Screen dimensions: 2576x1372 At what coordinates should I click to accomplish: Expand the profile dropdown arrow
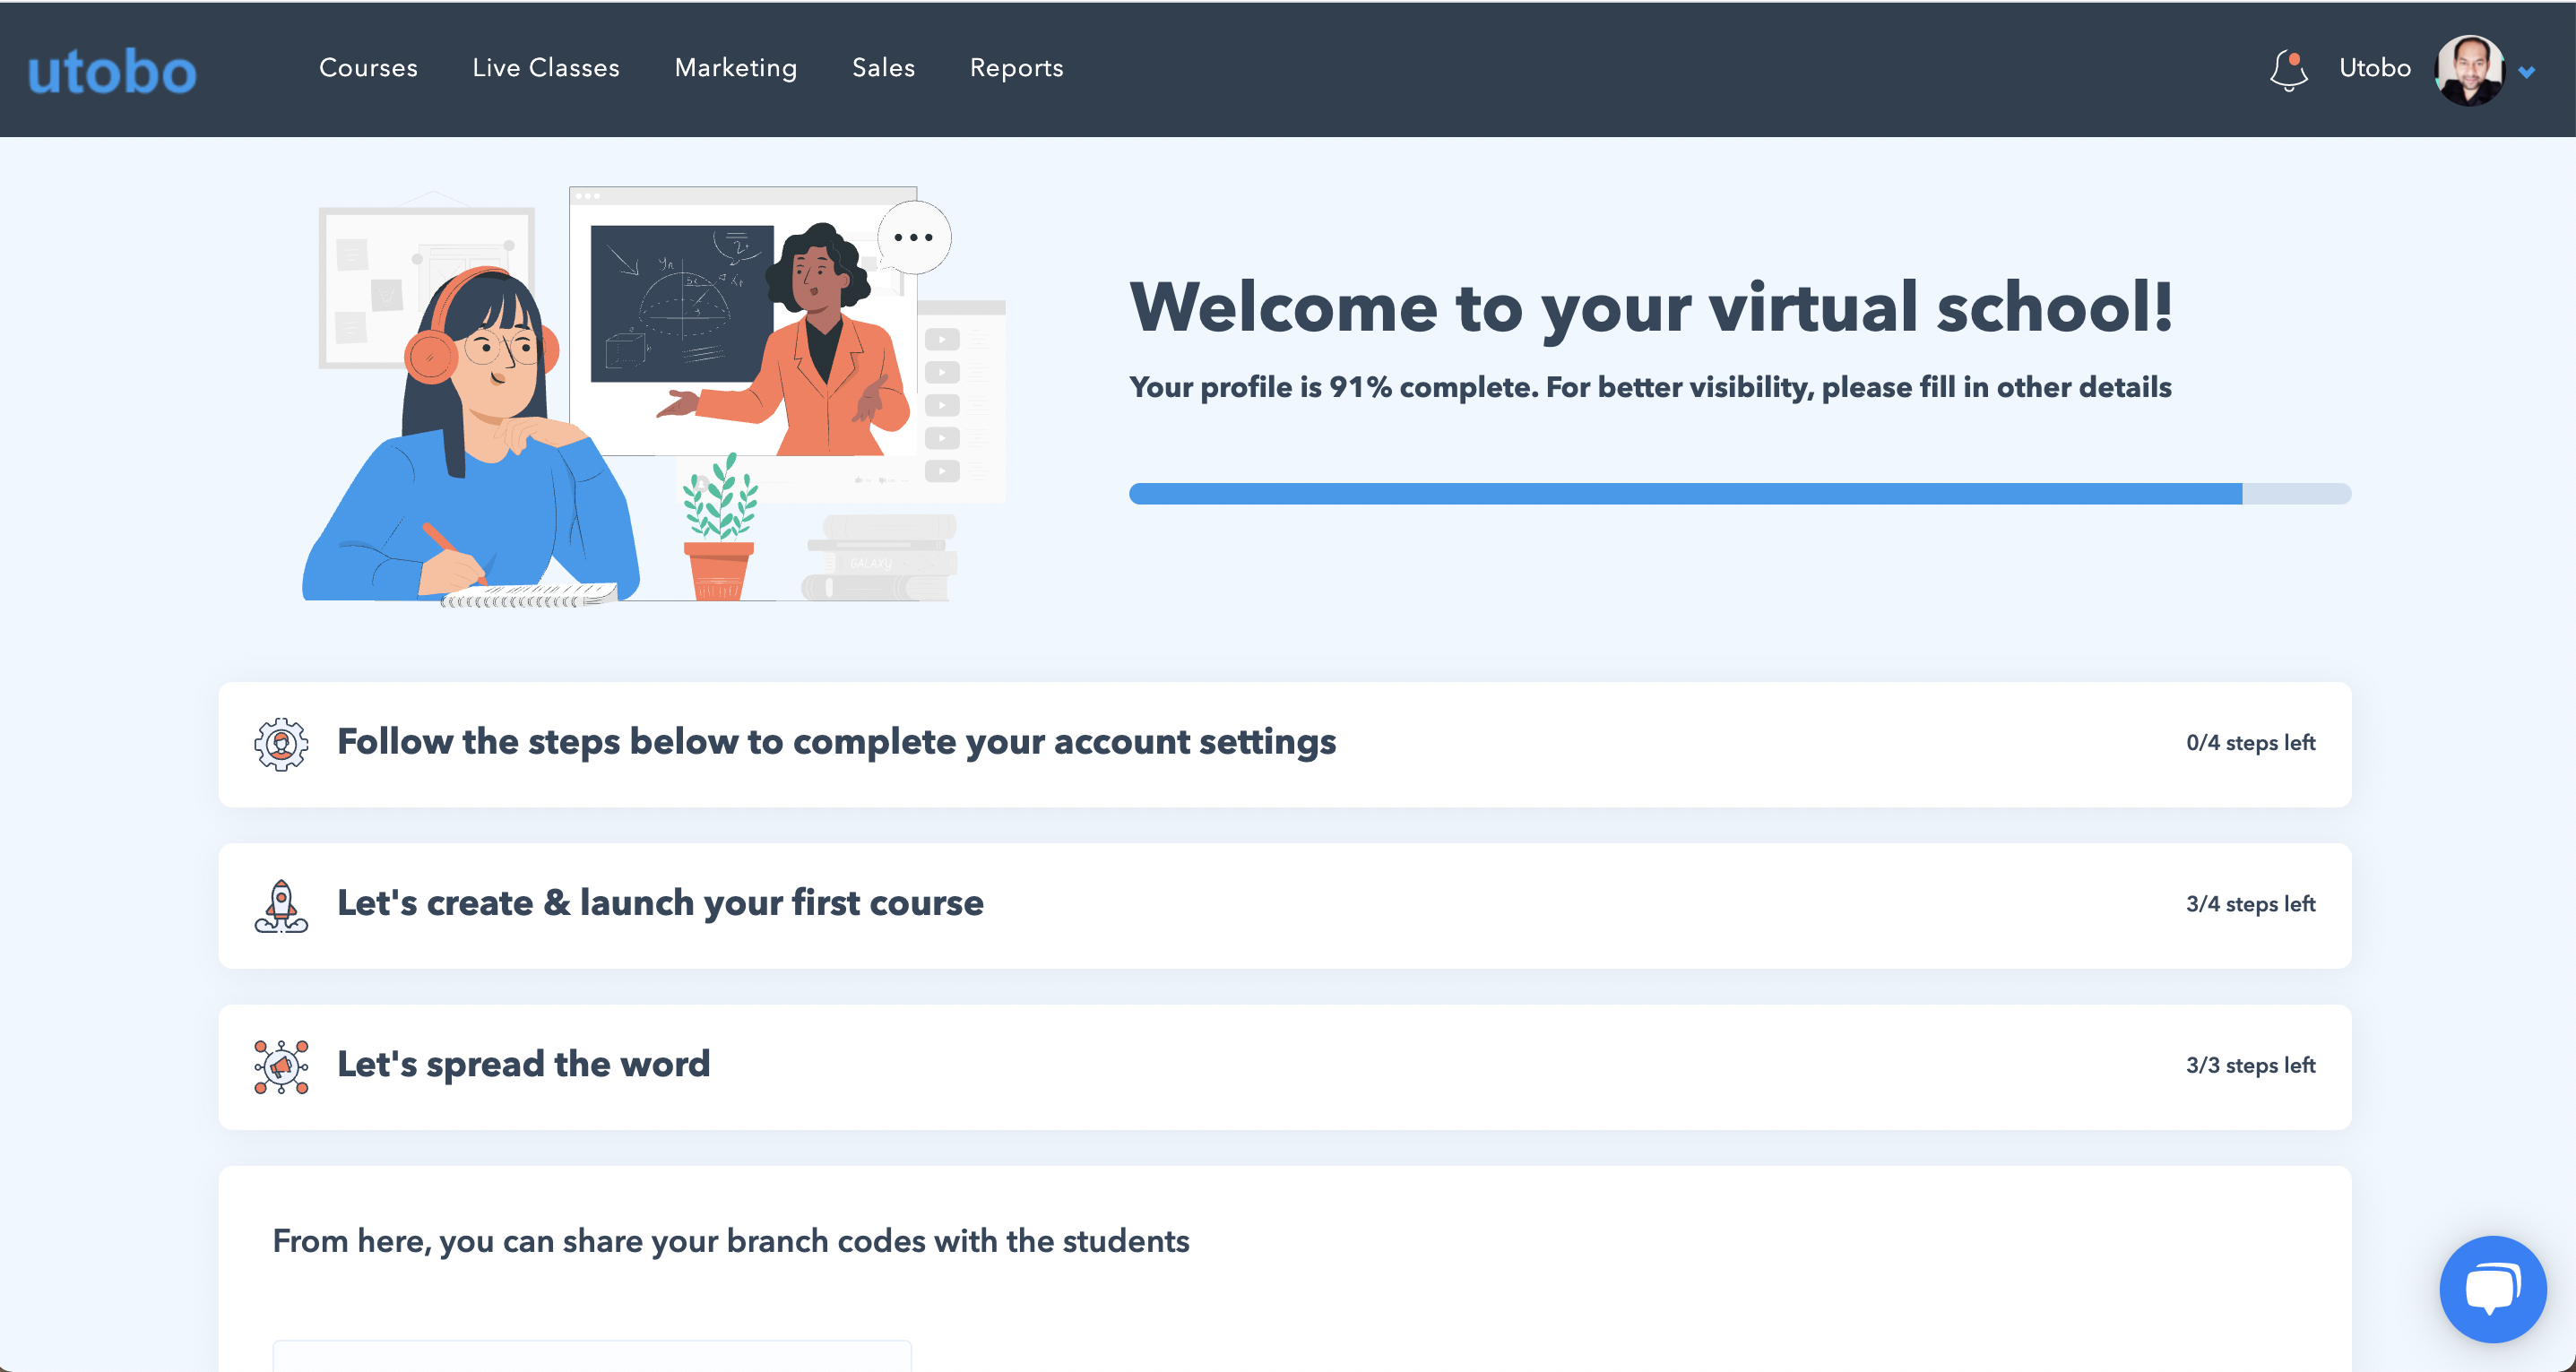coord(2527,72)
